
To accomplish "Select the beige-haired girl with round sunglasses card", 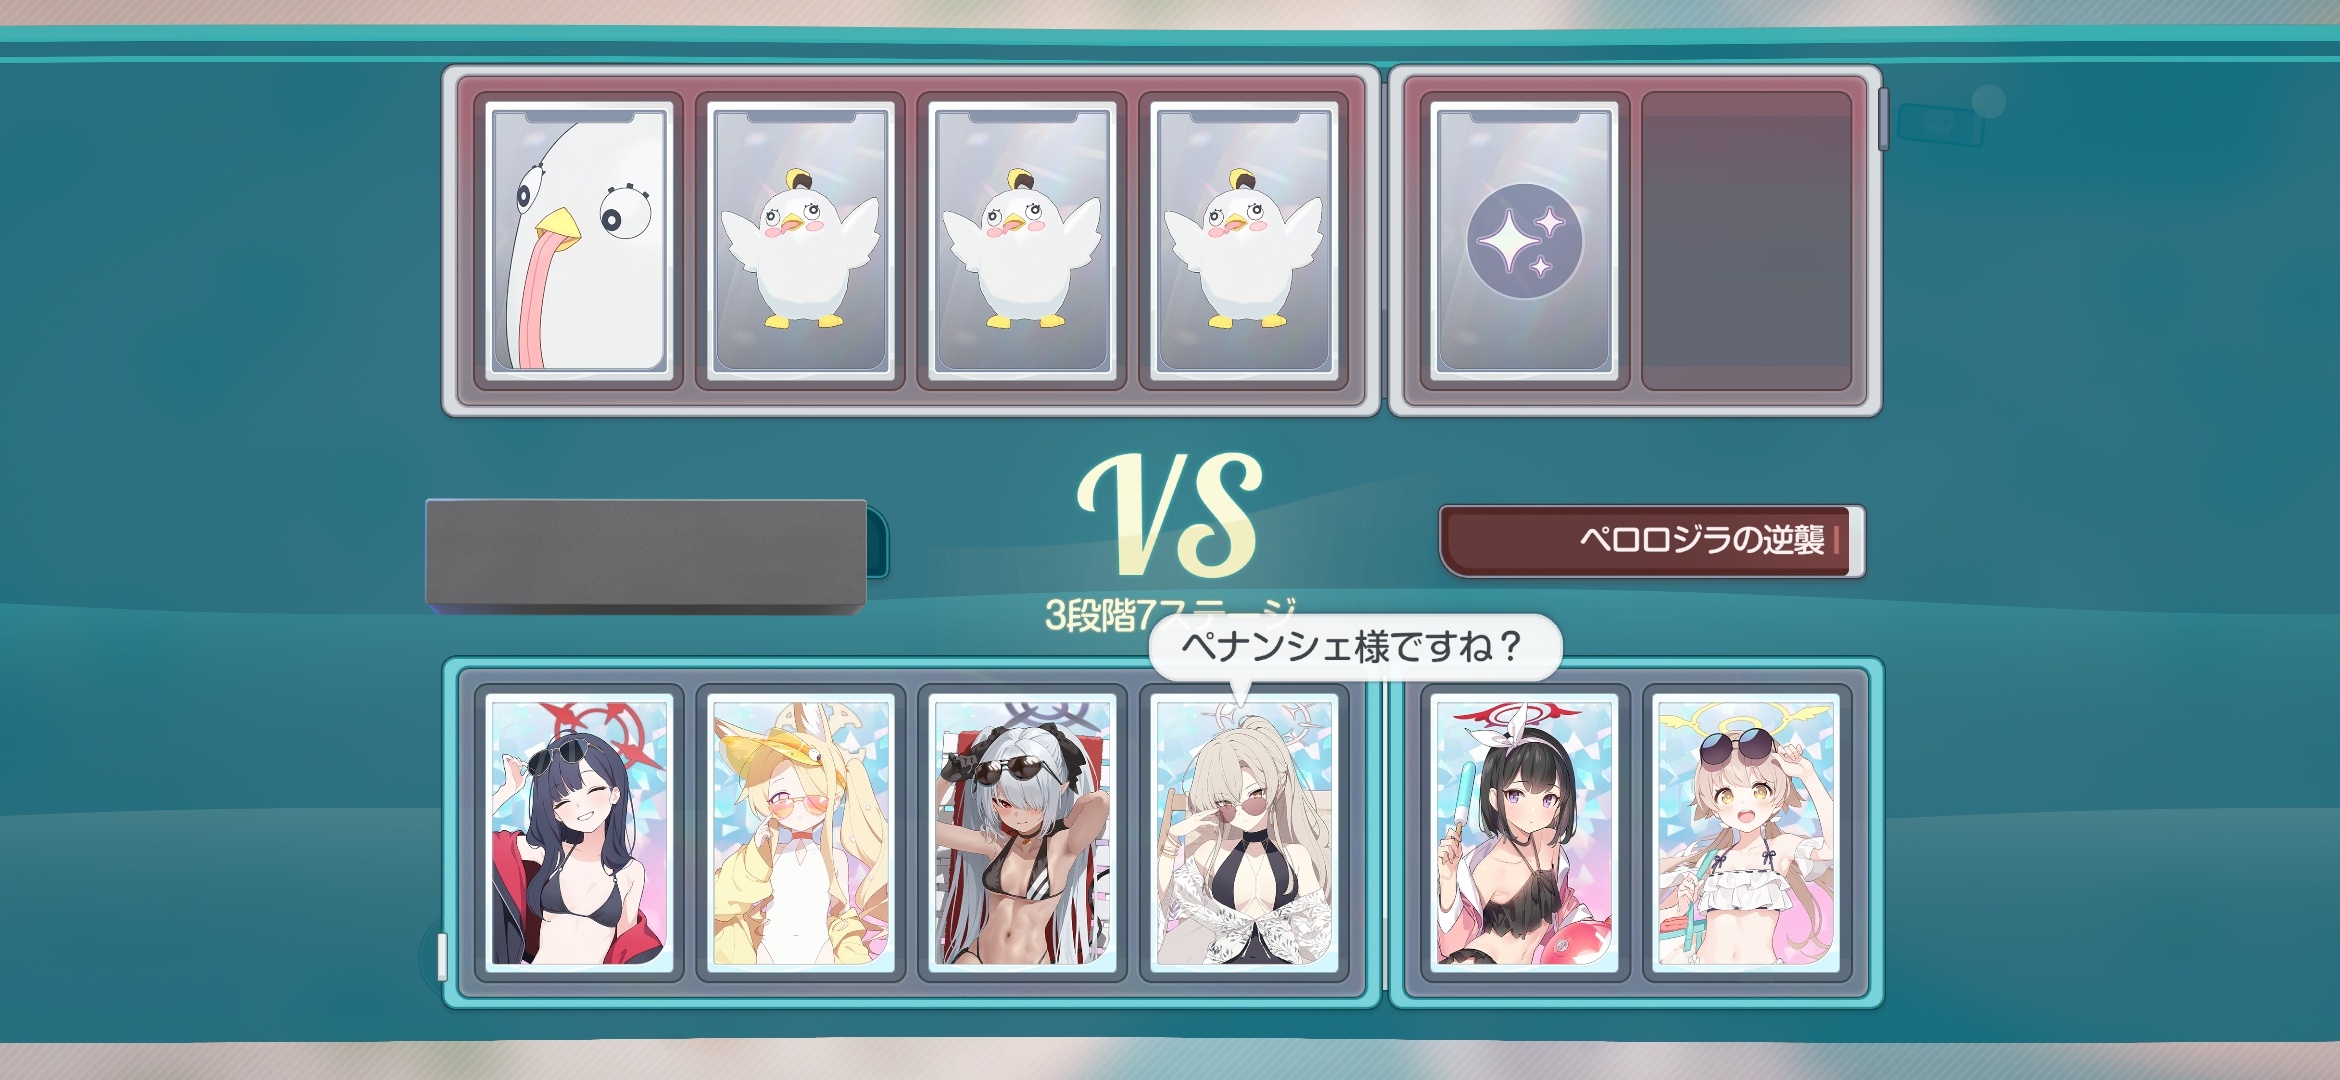I will pyautogui.click(x=1244, y=832).
